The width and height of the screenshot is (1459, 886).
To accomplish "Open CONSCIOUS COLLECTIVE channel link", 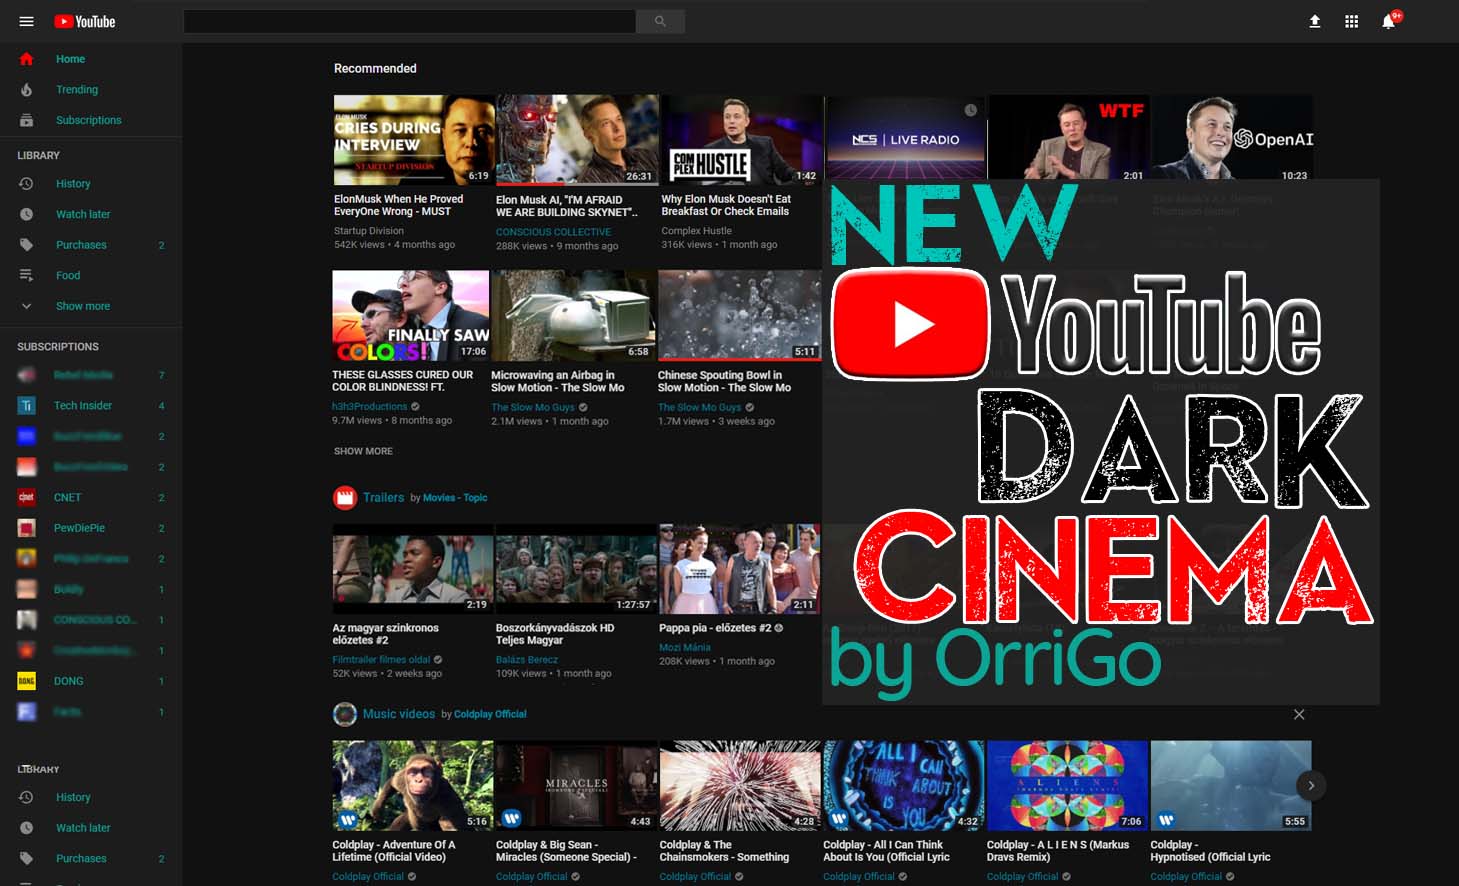I will (x=553, y=232).
